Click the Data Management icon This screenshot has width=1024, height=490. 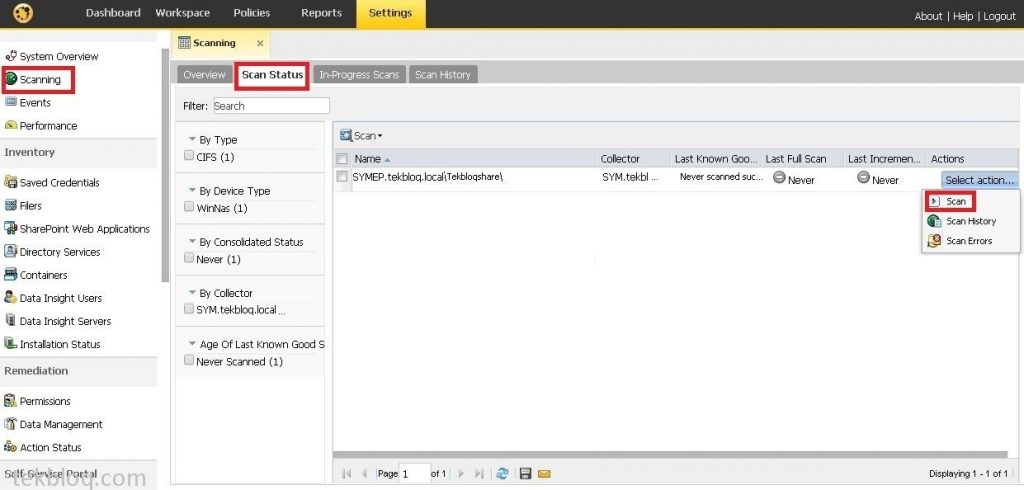[10, 423]
